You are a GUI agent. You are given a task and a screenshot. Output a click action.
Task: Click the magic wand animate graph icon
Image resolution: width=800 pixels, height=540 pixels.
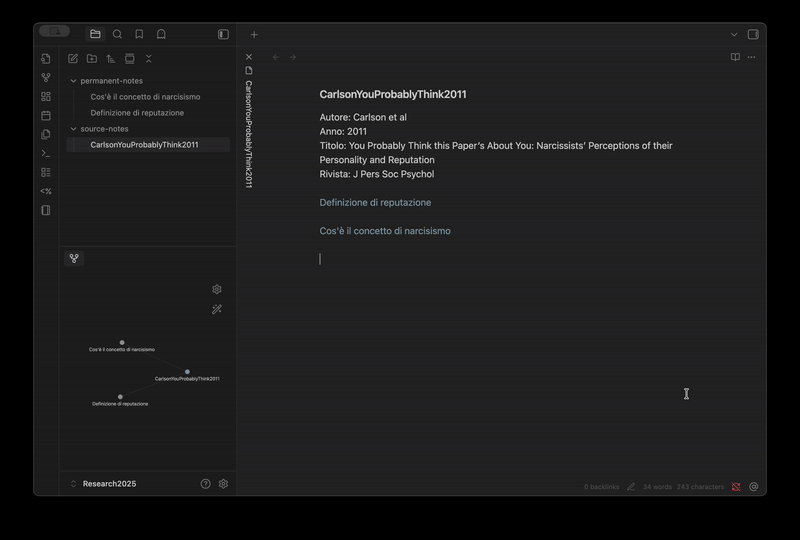pyautogui.click(x=217, y=310)
